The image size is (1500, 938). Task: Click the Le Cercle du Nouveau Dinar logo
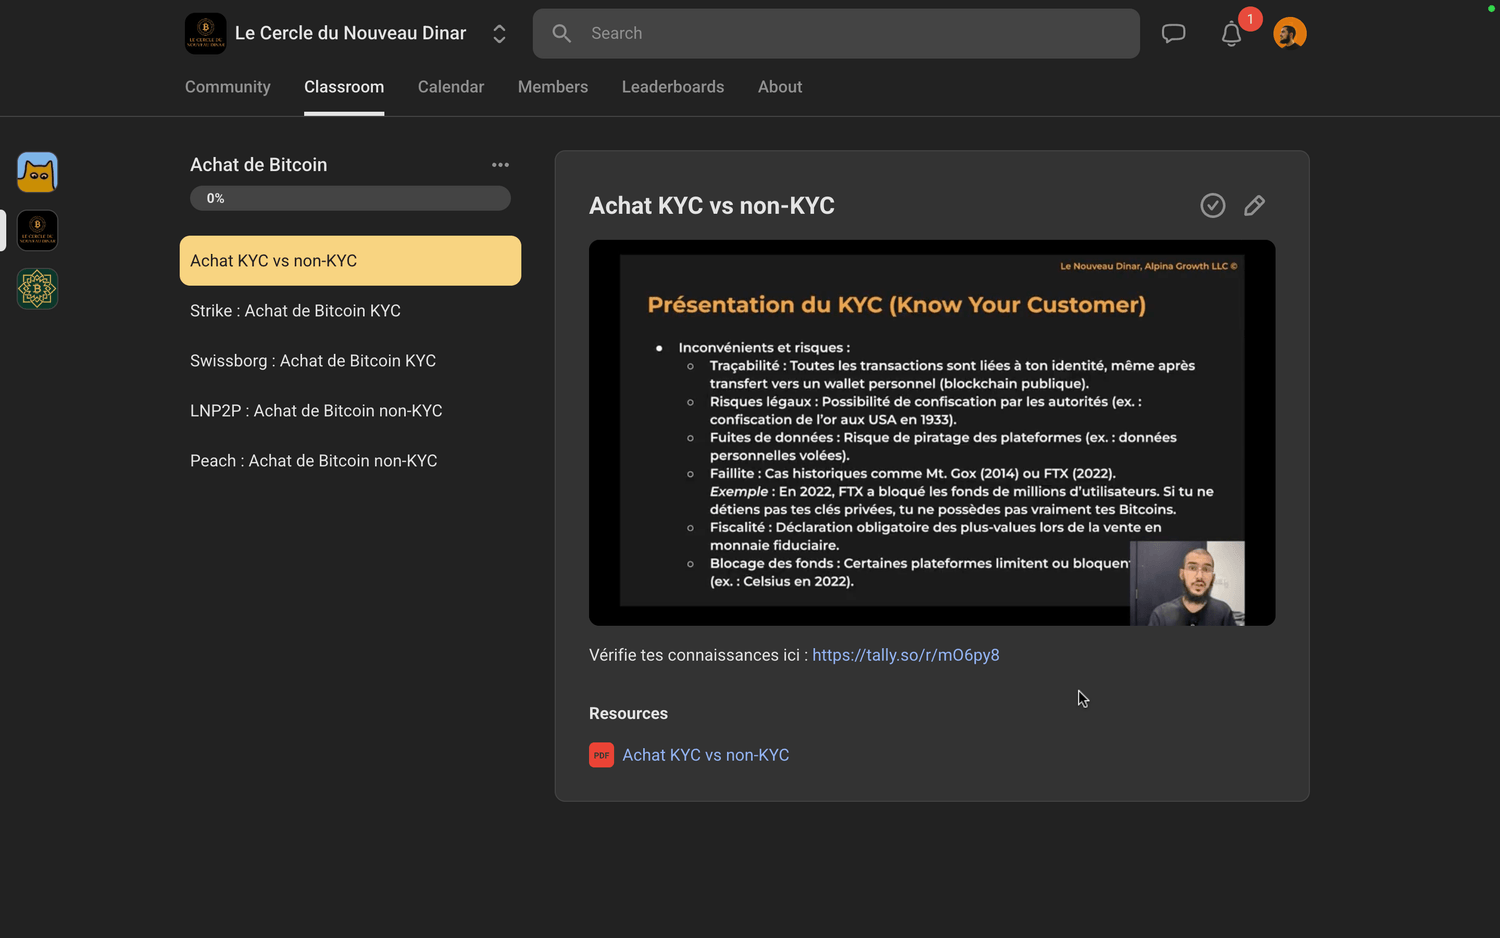click(x=206, y=33)
